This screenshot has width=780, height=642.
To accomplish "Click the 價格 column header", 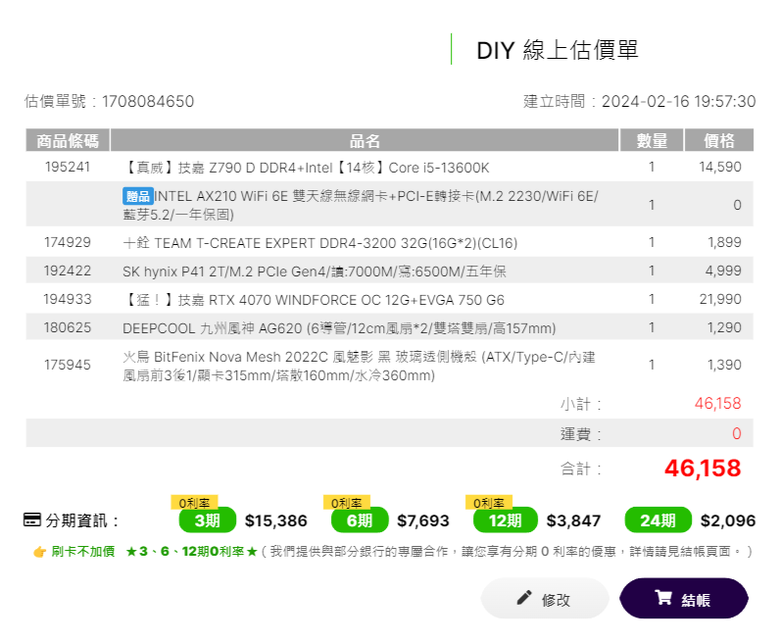I will (719, 140).
